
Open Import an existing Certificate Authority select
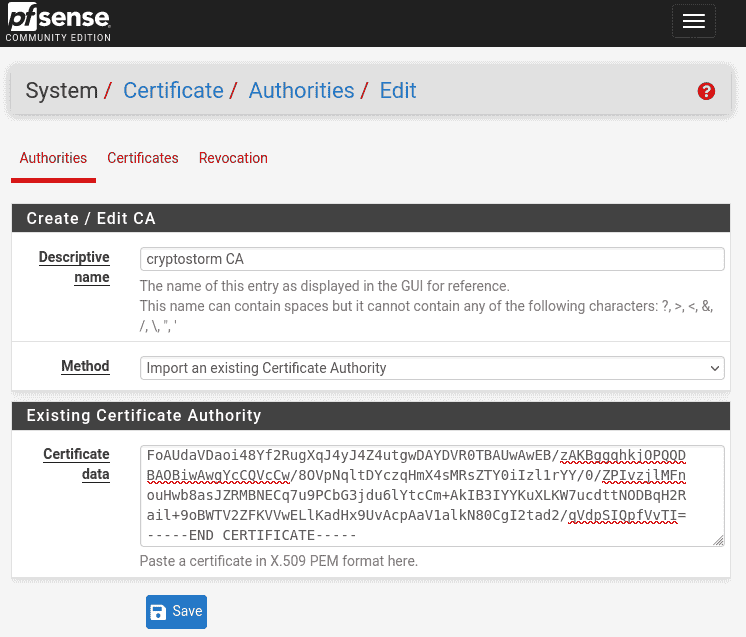click(432, 368)
